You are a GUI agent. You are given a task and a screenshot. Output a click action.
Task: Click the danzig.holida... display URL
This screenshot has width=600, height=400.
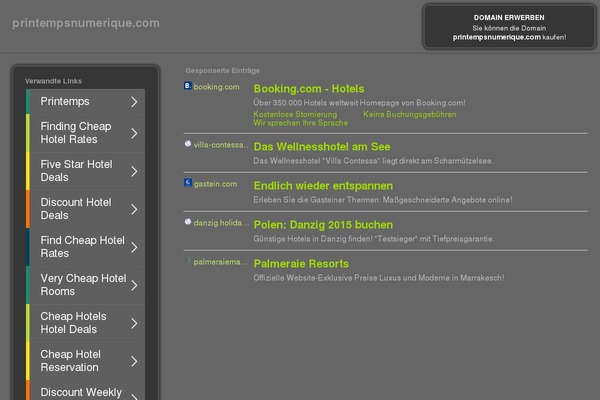click(x=221, y=223)
